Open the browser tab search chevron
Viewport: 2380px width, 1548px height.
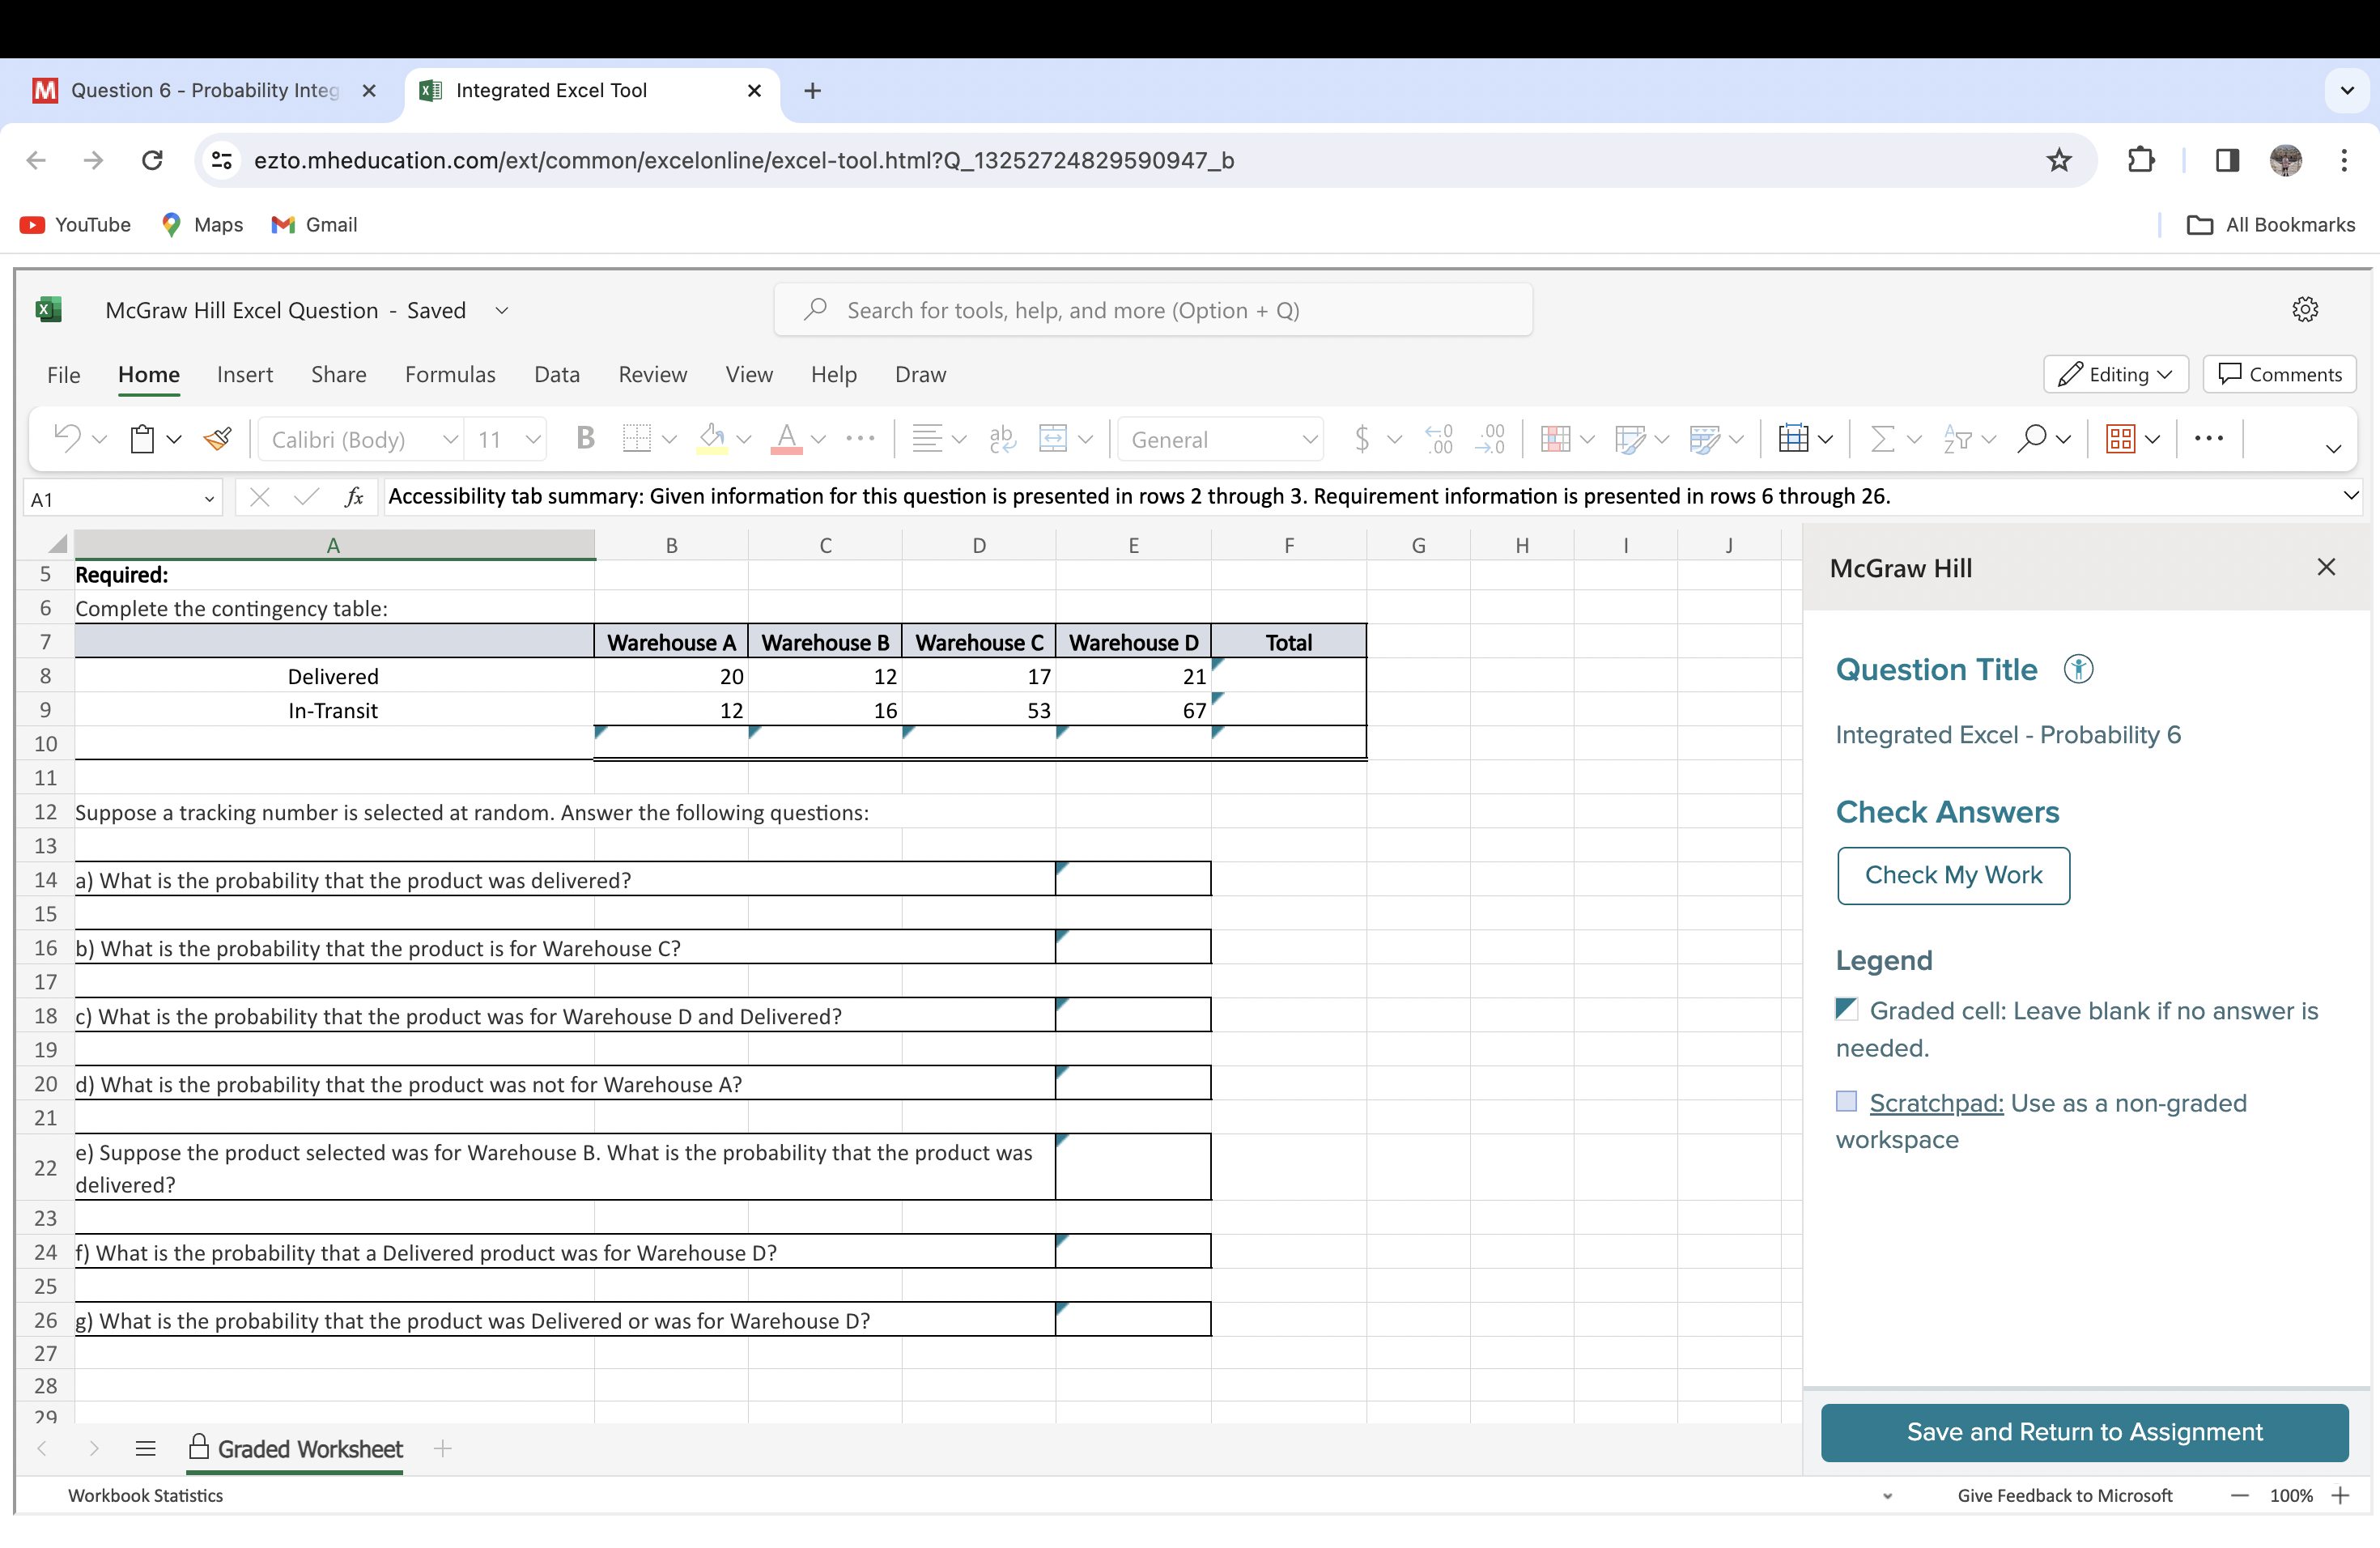[x=2347, y=91]
